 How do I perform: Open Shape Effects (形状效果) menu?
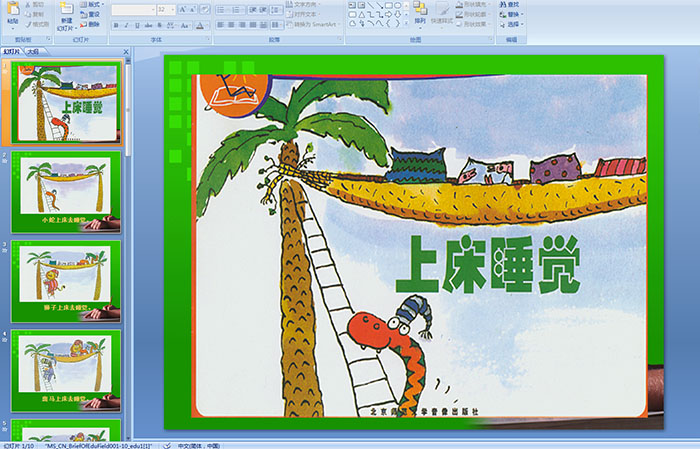(473, 24)
